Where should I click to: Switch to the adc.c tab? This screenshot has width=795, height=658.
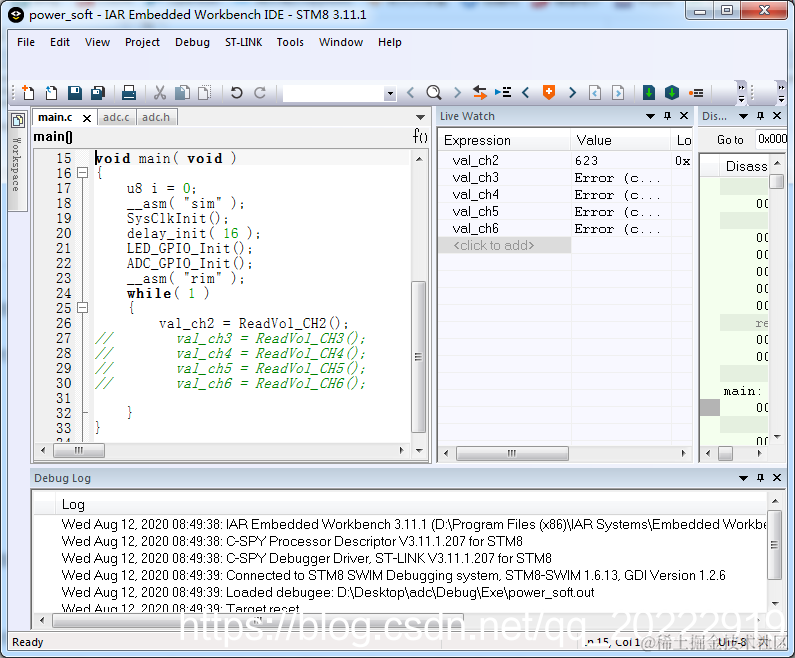[x=116, y=117]
